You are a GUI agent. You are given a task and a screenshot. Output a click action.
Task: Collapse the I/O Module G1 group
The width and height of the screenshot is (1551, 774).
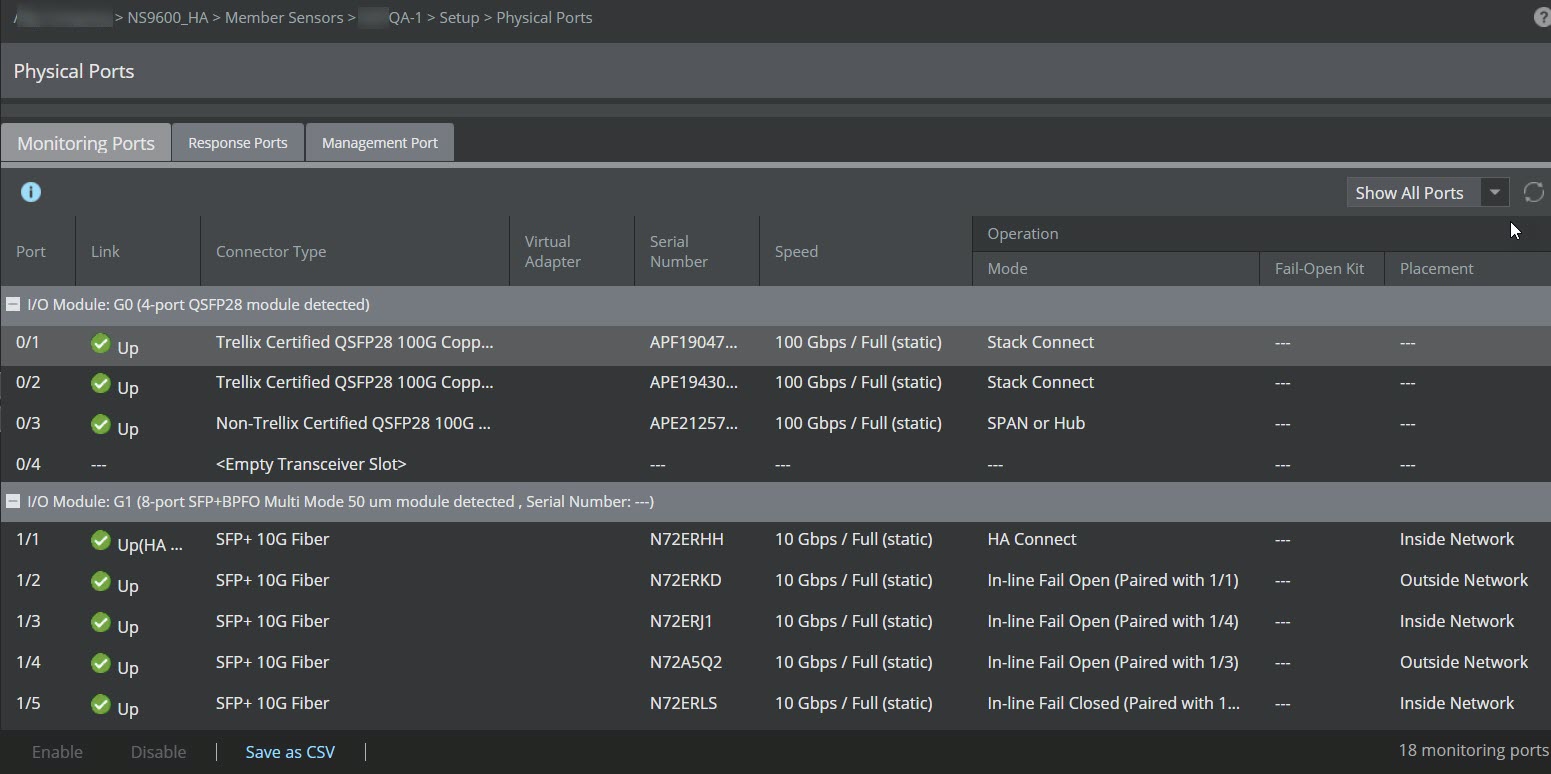(13, 502)
